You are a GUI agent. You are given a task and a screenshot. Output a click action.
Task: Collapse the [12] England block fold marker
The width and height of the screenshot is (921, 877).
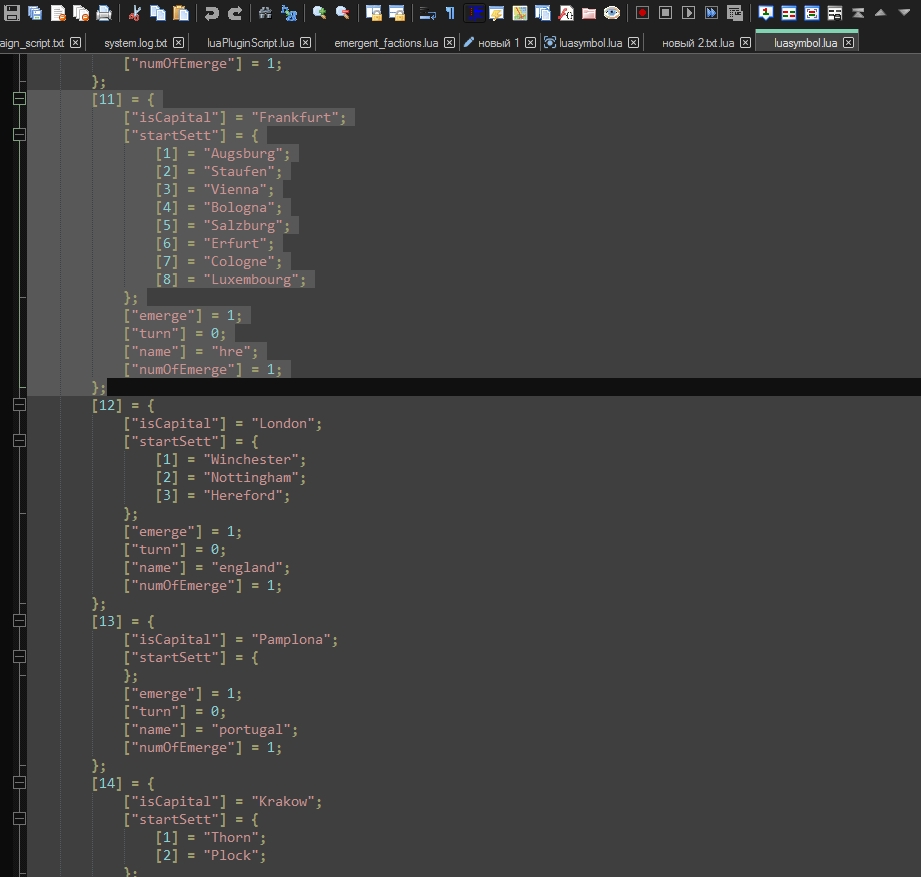point(19,405)
